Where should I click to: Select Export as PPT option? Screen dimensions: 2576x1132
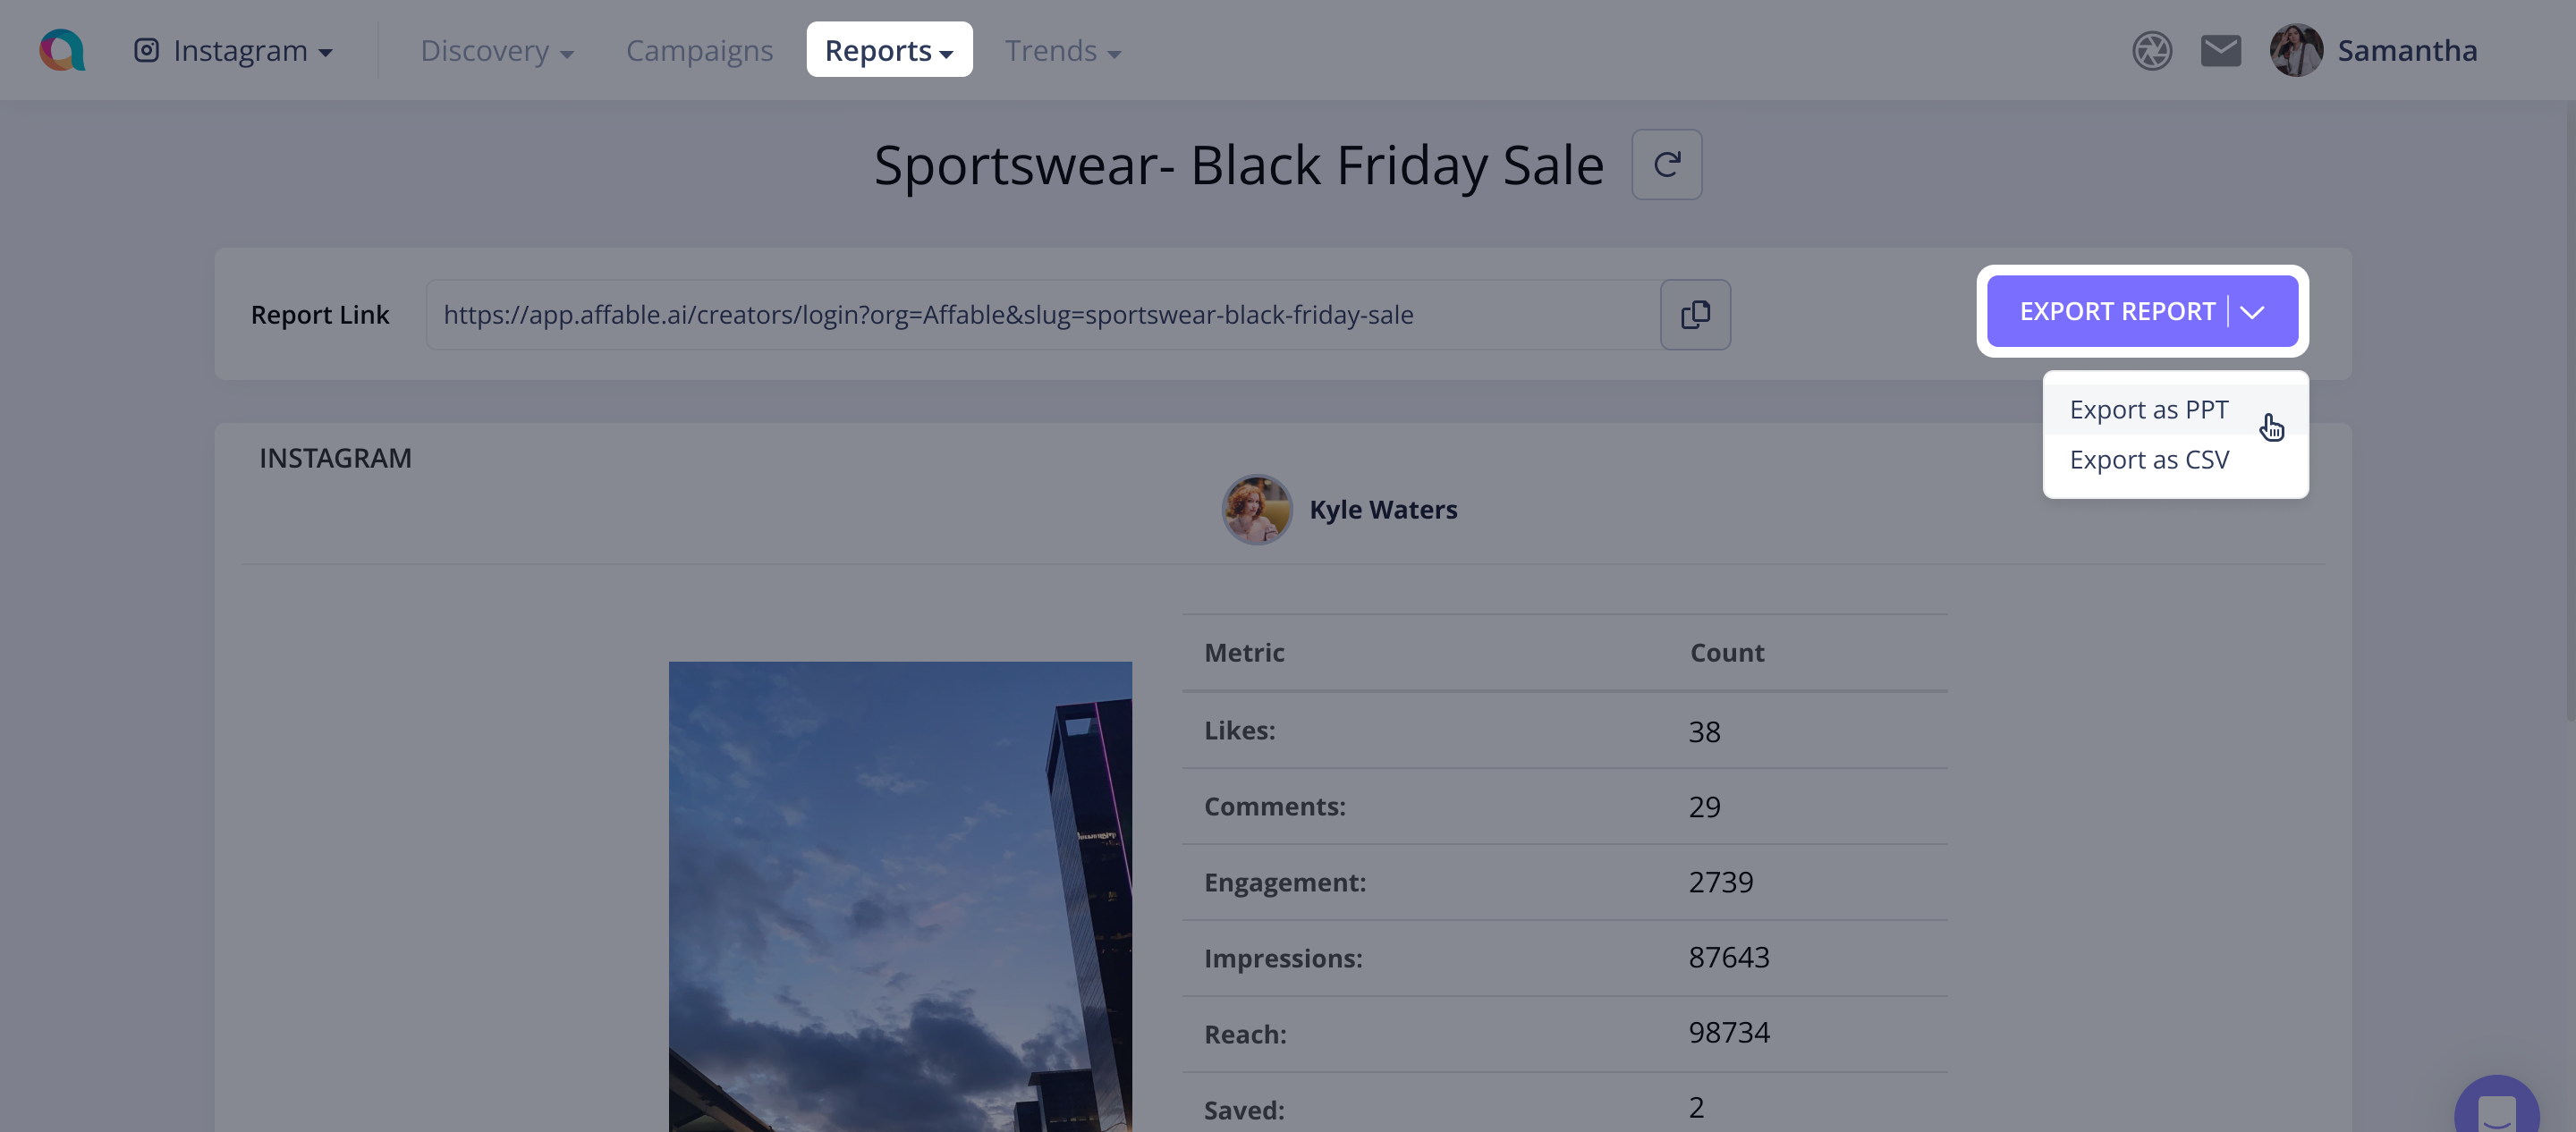click(2148, 410)
